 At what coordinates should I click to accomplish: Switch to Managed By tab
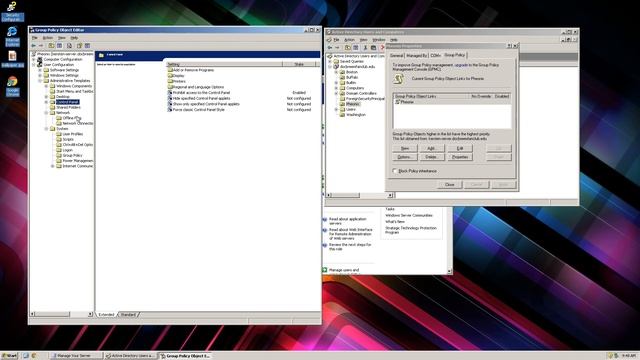(x=416, y=55)
